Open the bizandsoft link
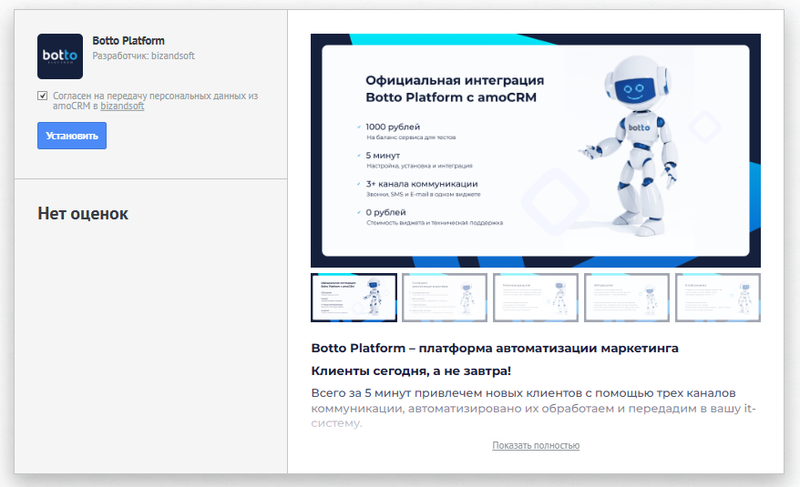 (x=122, y=106)
